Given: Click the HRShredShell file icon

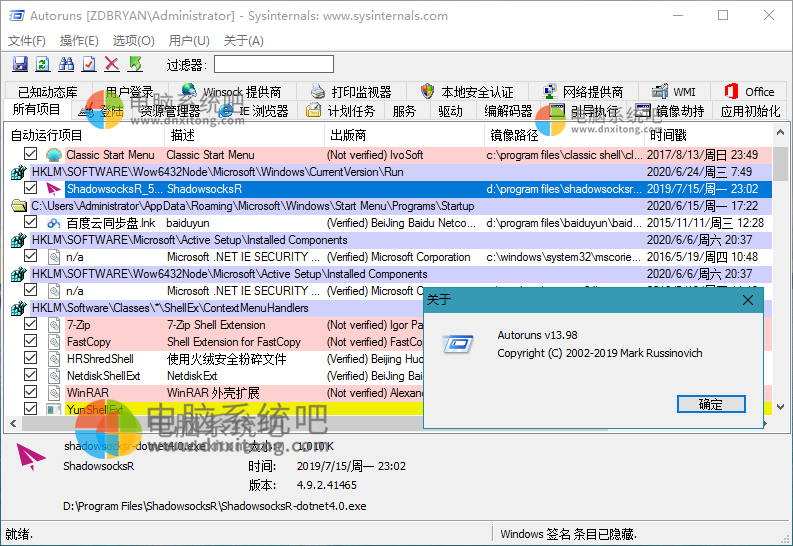Looking at the screenshot, I should pos(54,359).
